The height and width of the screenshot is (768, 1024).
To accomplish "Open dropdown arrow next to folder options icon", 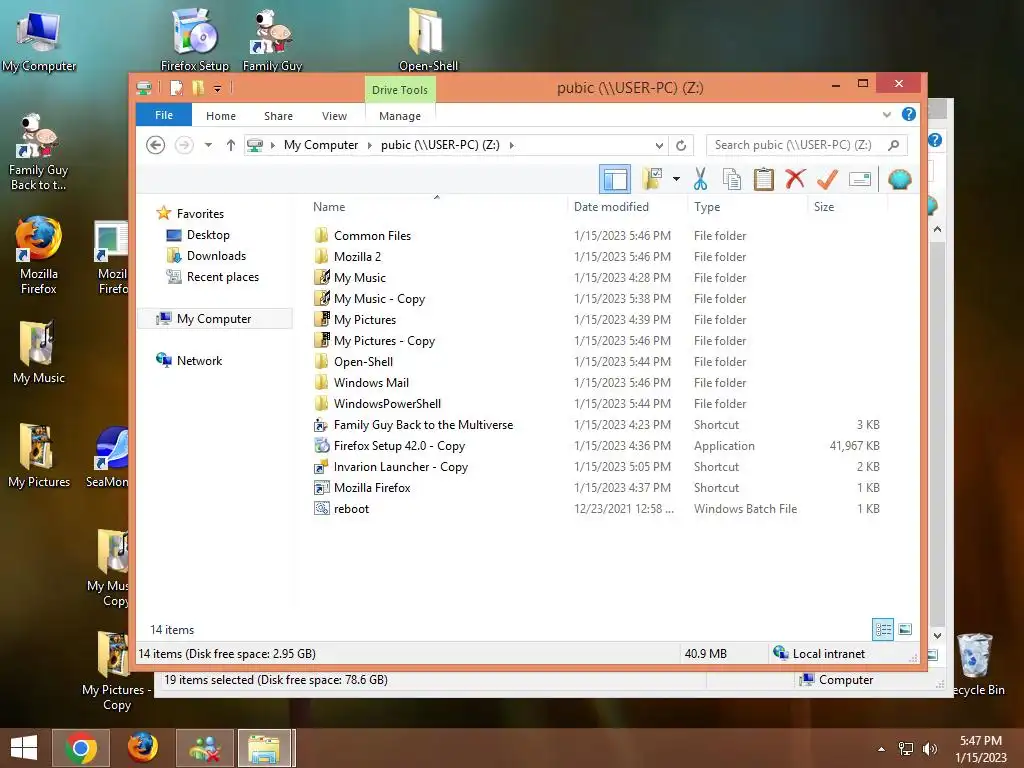I will pos(676,179).
